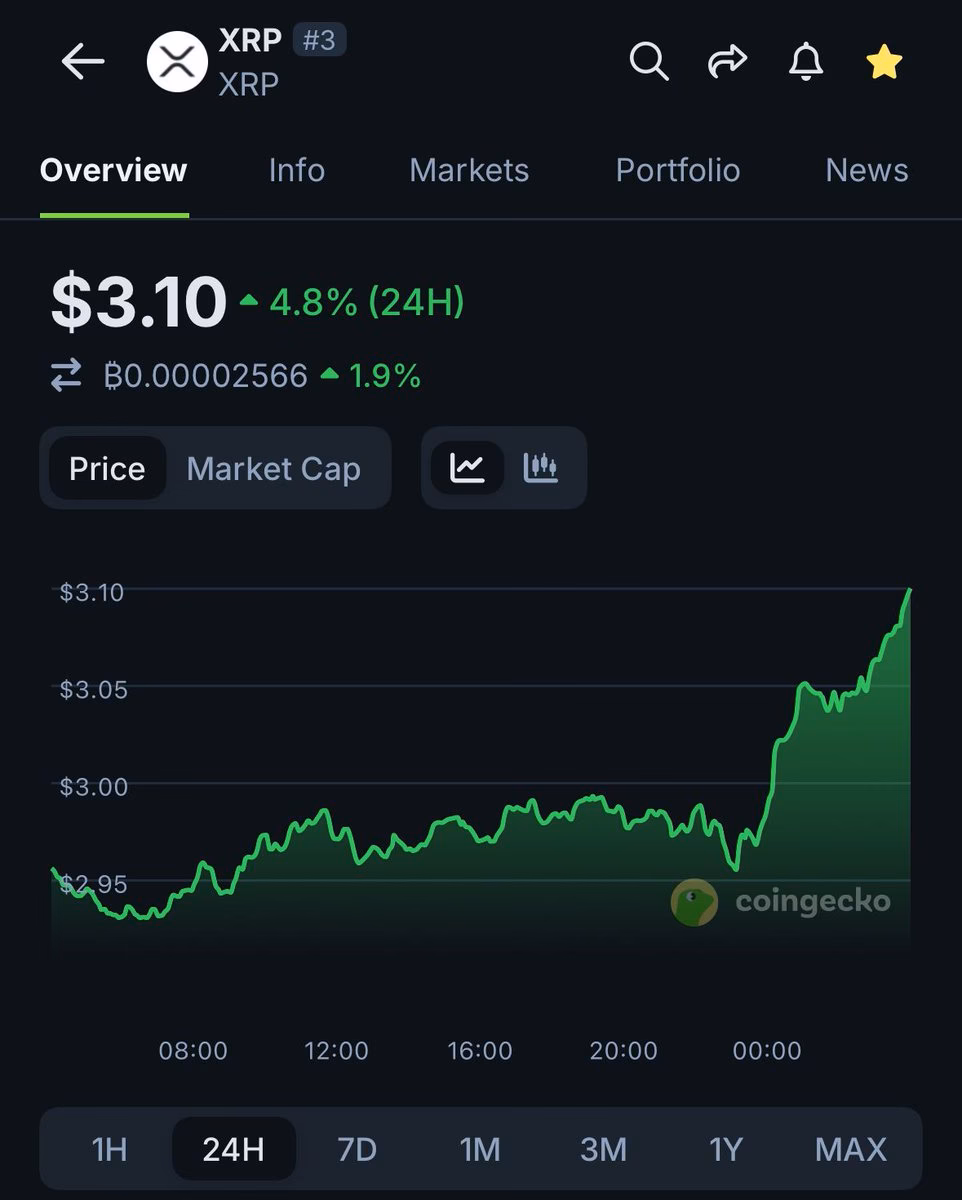Viewport: 962px width, 1200px height.
Task: Tap the Info section link
Action: (x=296, y=170)
